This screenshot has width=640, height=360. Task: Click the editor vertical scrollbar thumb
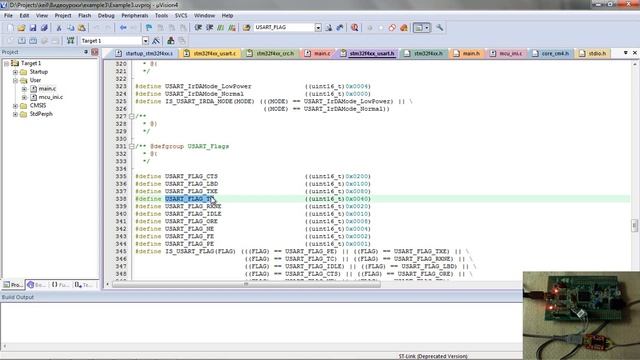634,225
